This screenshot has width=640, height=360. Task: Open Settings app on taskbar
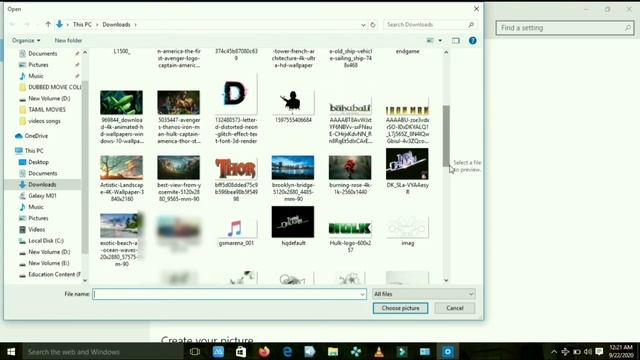(448, 351)
